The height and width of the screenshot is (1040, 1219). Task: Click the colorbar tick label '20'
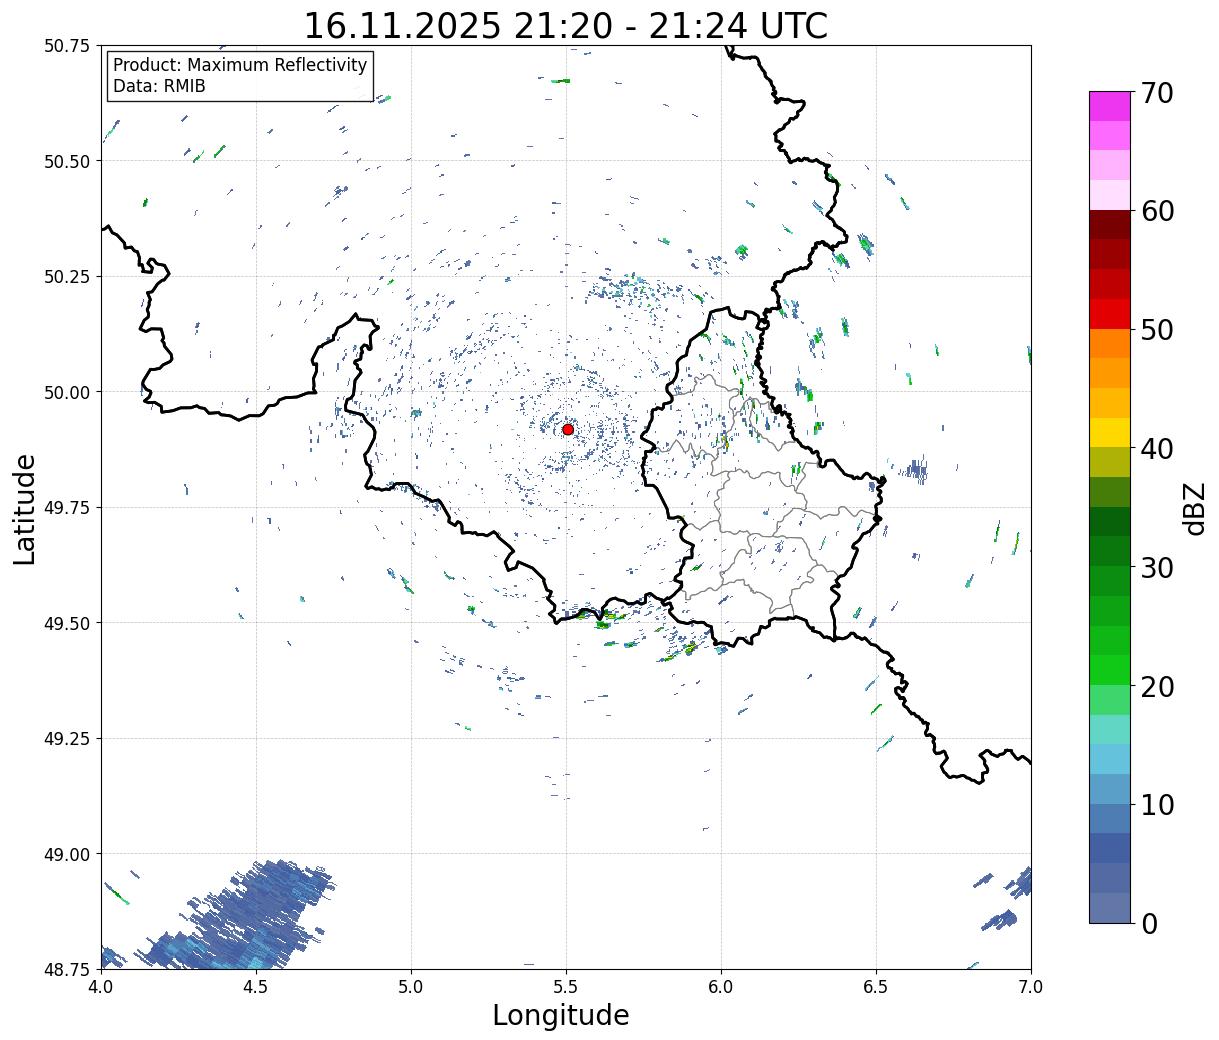pyautogui.click(x=1157, y=687)
